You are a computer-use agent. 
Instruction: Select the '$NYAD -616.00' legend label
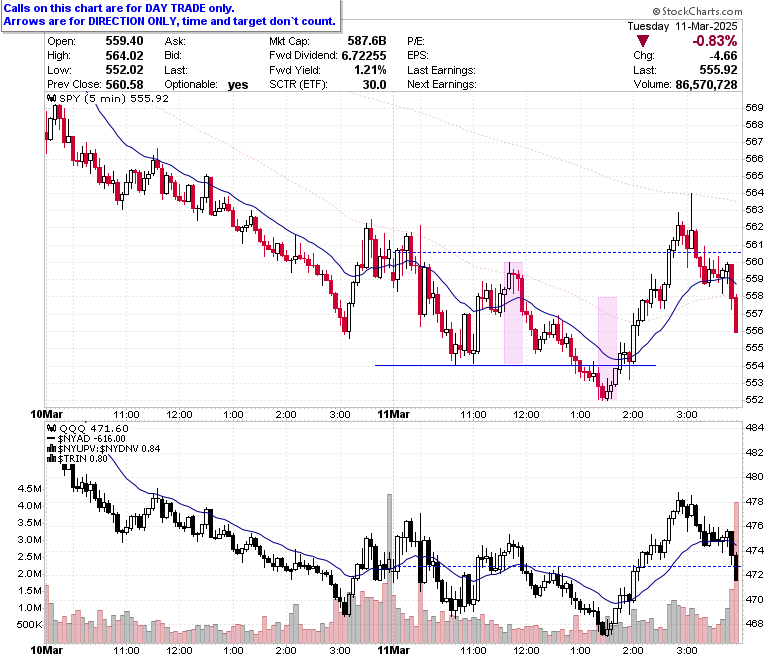[x=92, y=439]
